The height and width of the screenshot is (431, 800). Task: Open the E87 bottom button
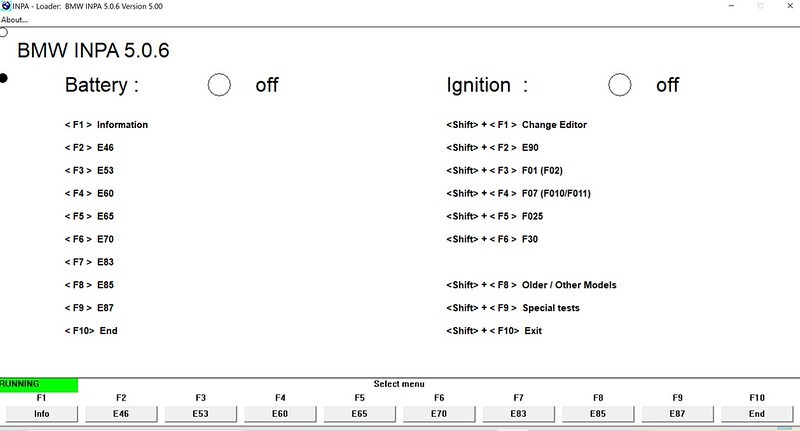pyautogui.click(x=677, y=414)
